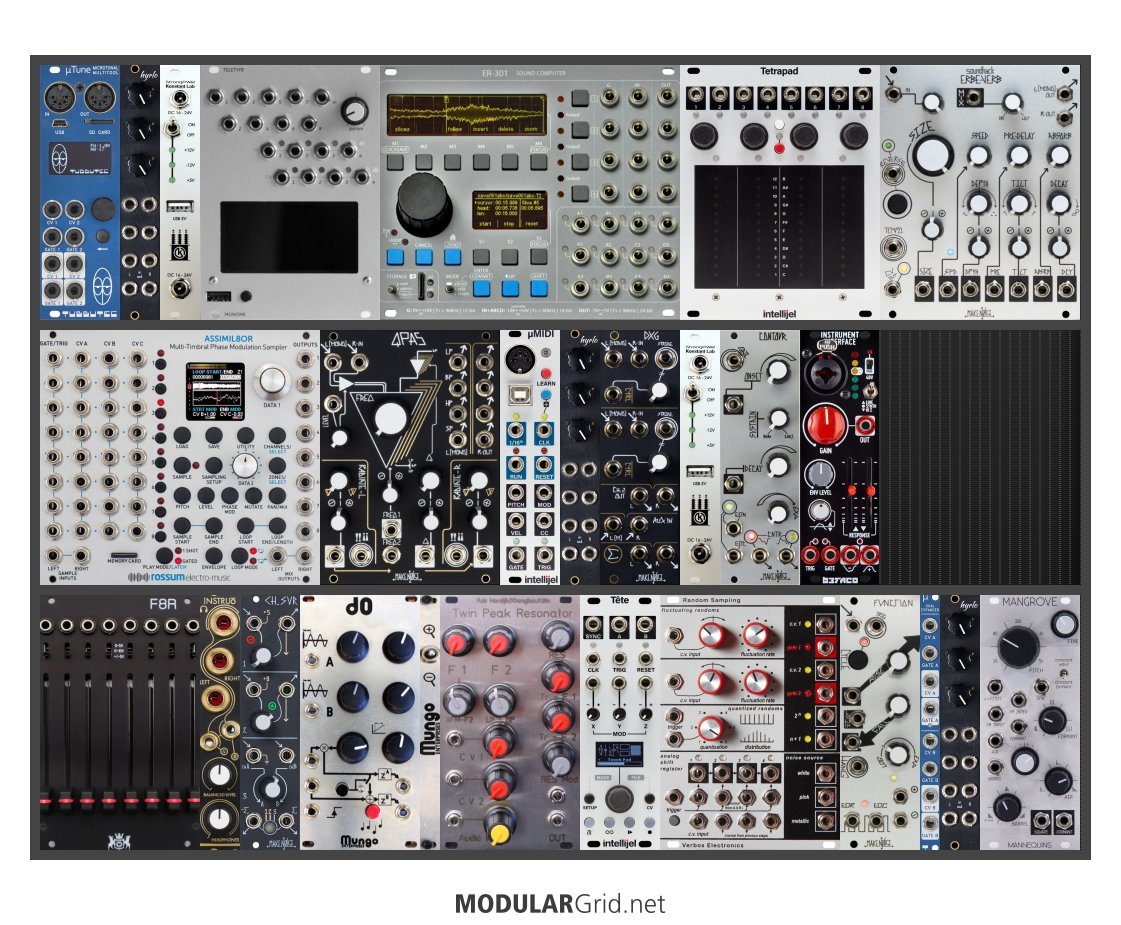Click the magnifier zoom-in icon on Mungo module

tap(430, 630)
